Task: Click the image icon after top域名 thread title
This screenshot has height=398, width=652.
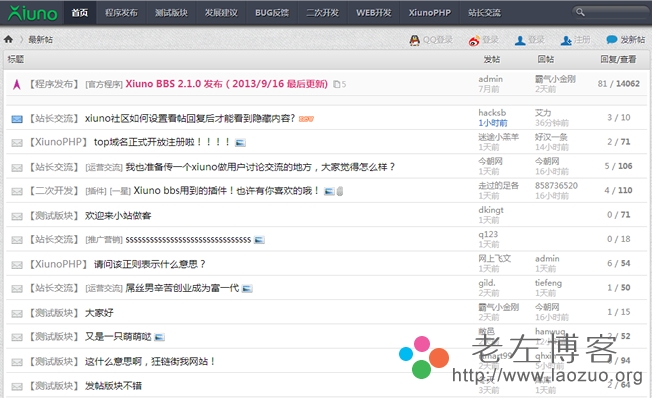Action: 240,143
